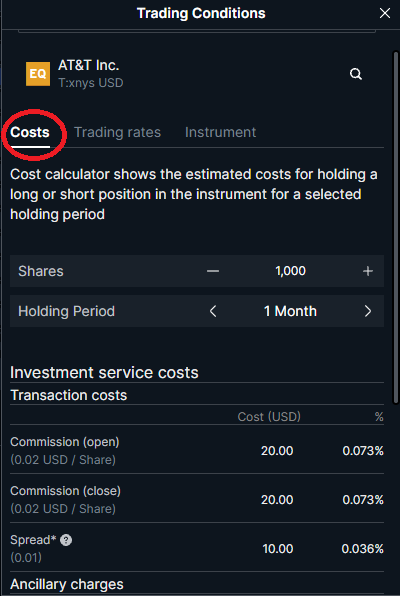The image size is (400, 596).
Task: Open the Spread help question mark tooltip
Action: pyautogui.click(x=66, y=540)
